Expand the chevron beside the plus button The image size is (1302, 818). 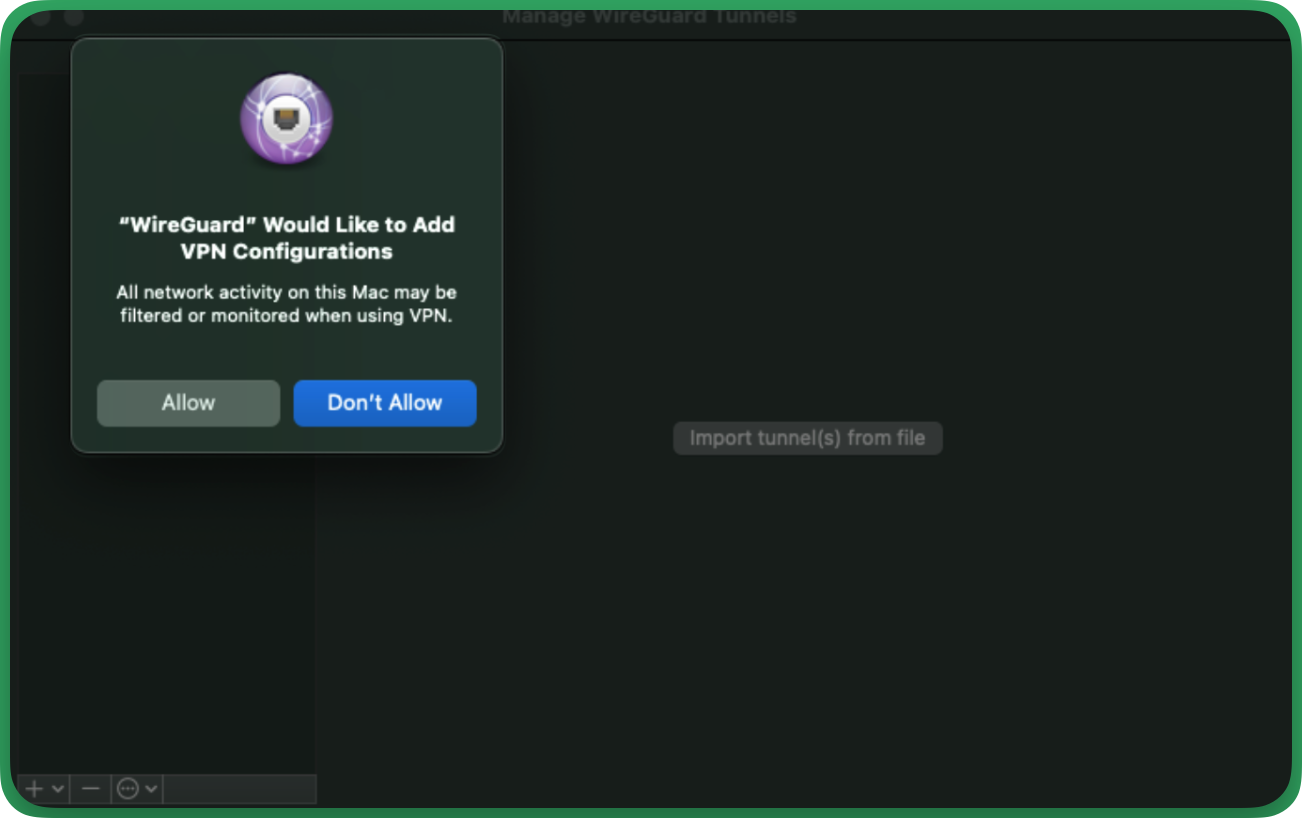(58, 789)
